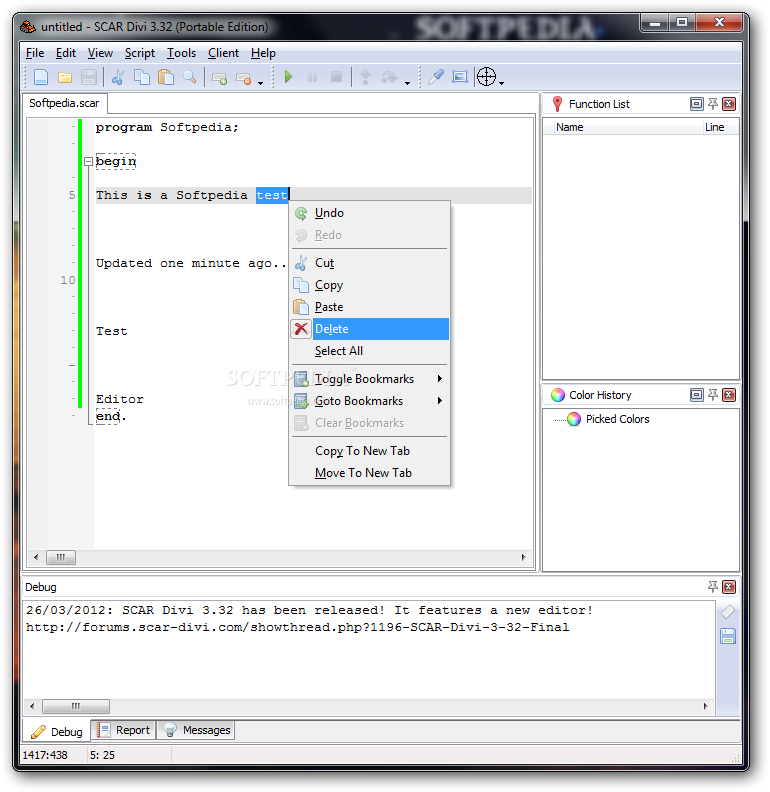Switch to the Report tab
770x792 pixels.
124,730
